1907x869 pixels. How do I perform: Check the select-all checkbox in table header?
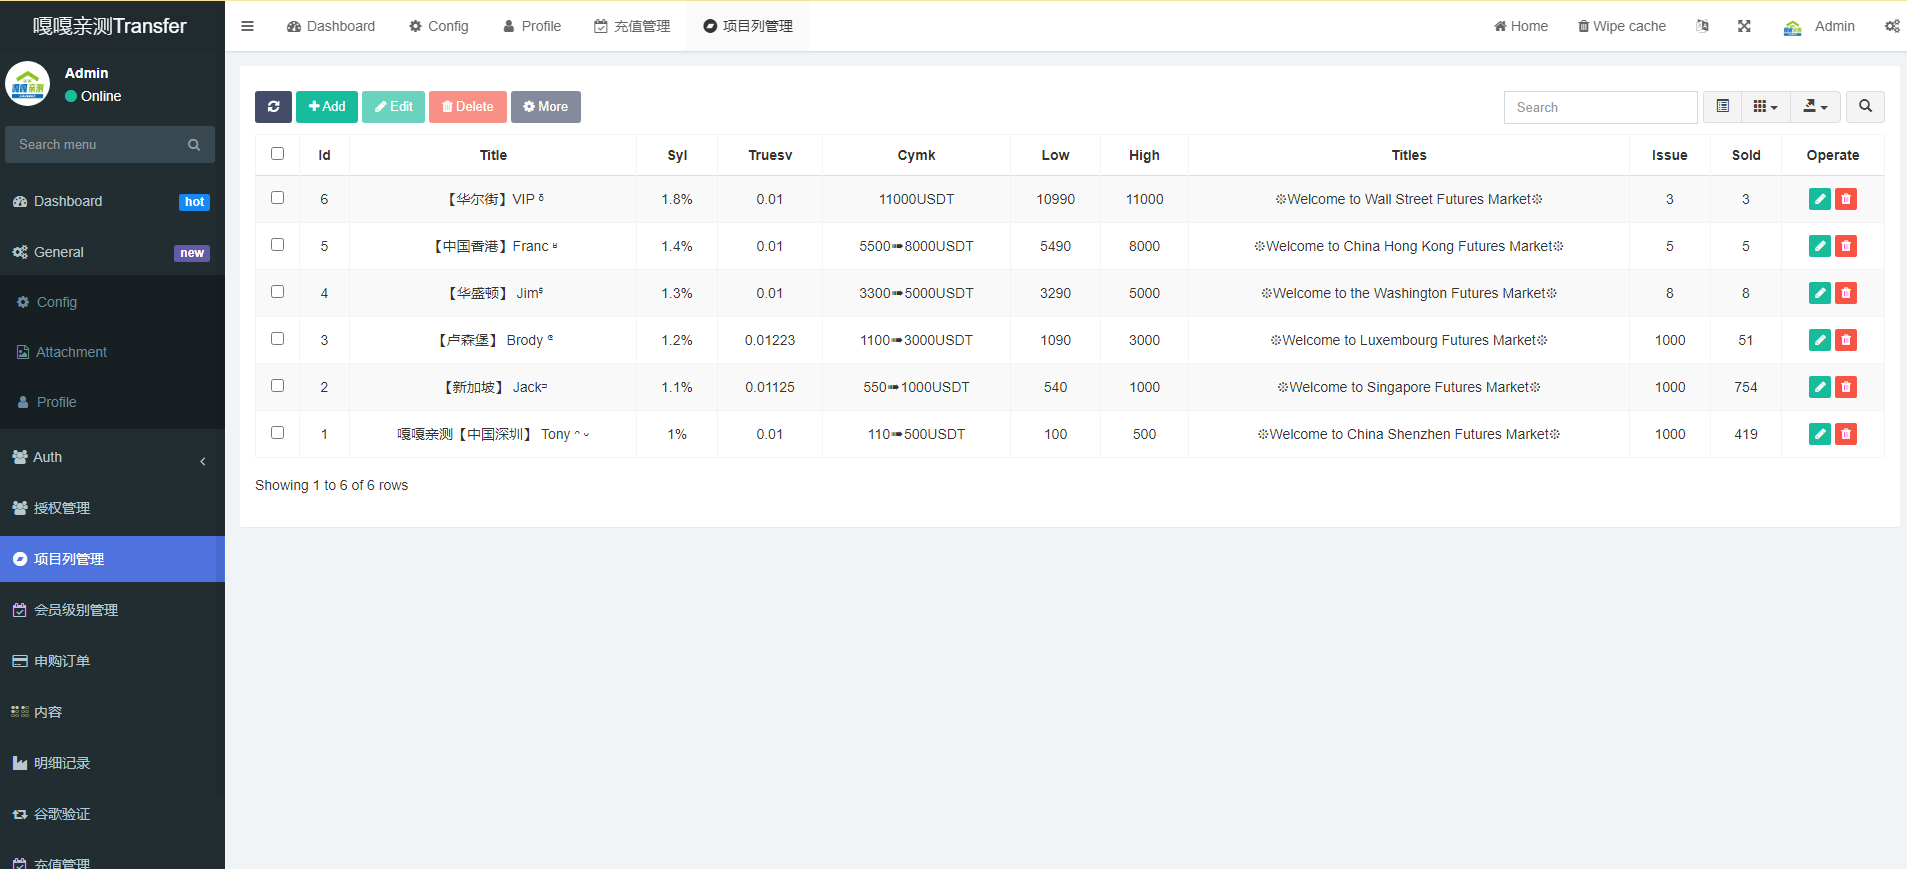(277, 154)
